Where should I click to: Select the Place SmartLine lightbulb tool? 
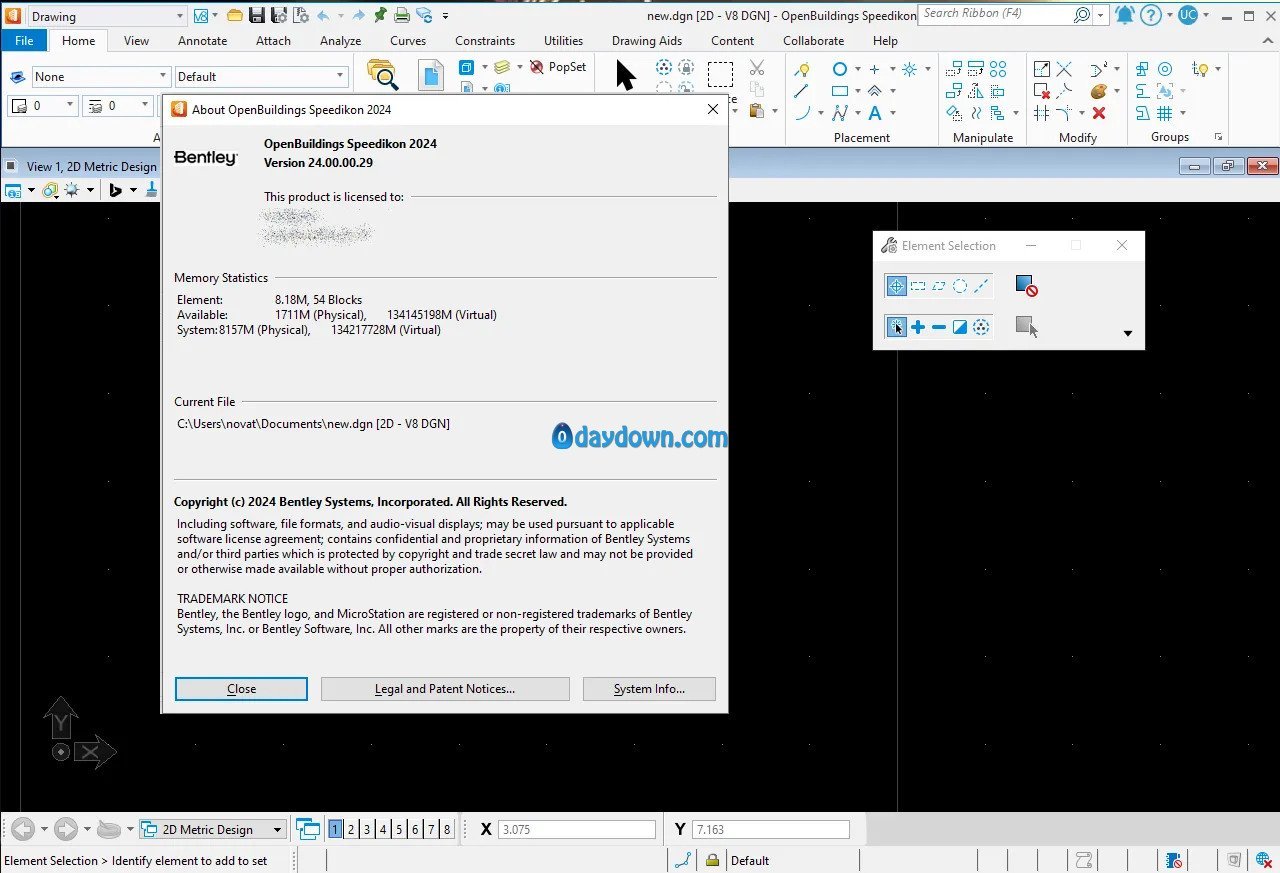point(802,69)
